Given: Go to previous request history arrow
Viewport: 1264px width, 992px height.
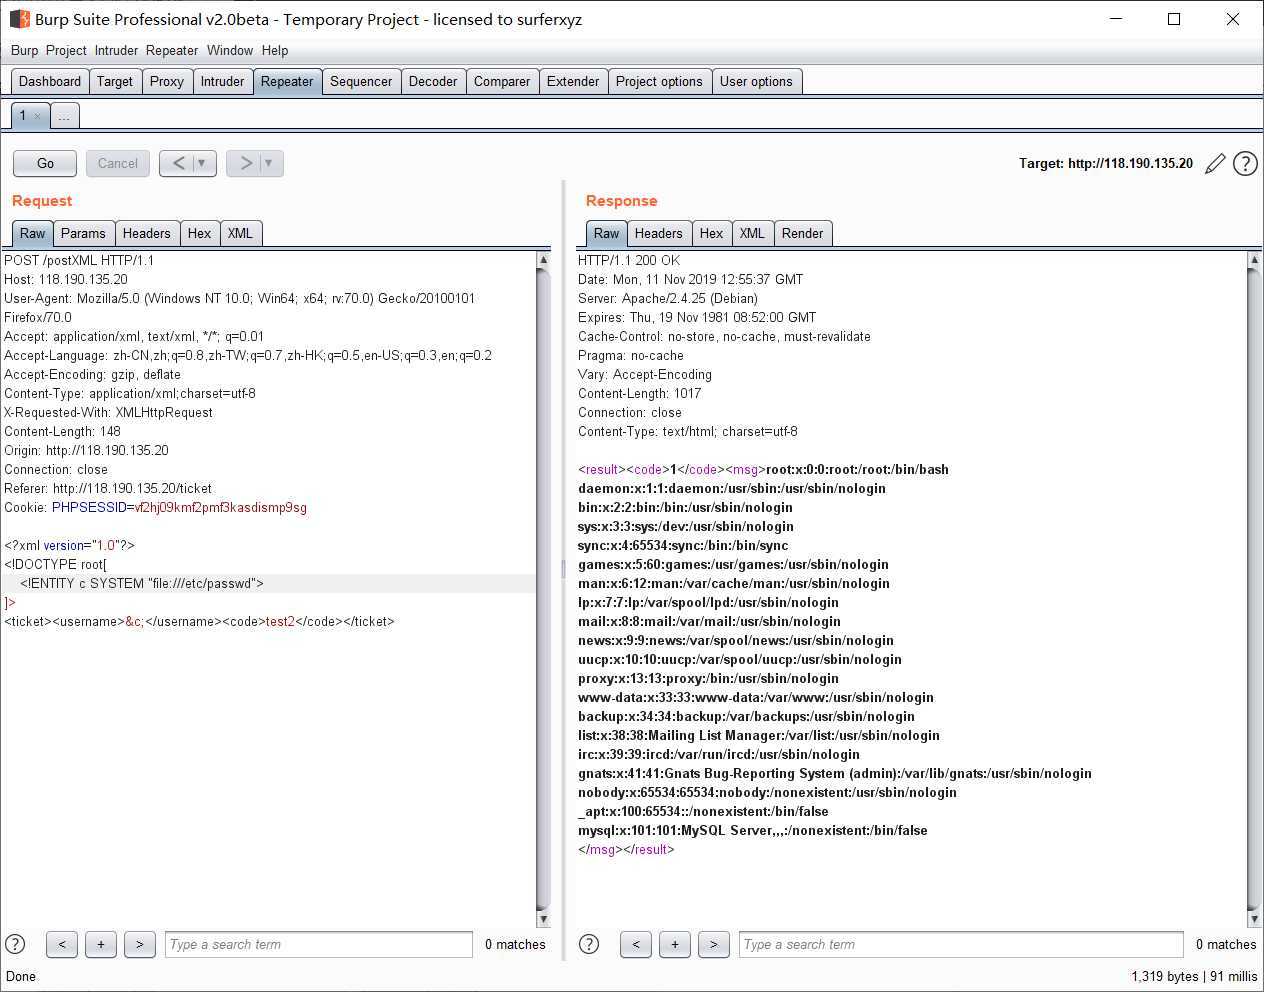Looking at the screenshot, I should coord(178,163).
